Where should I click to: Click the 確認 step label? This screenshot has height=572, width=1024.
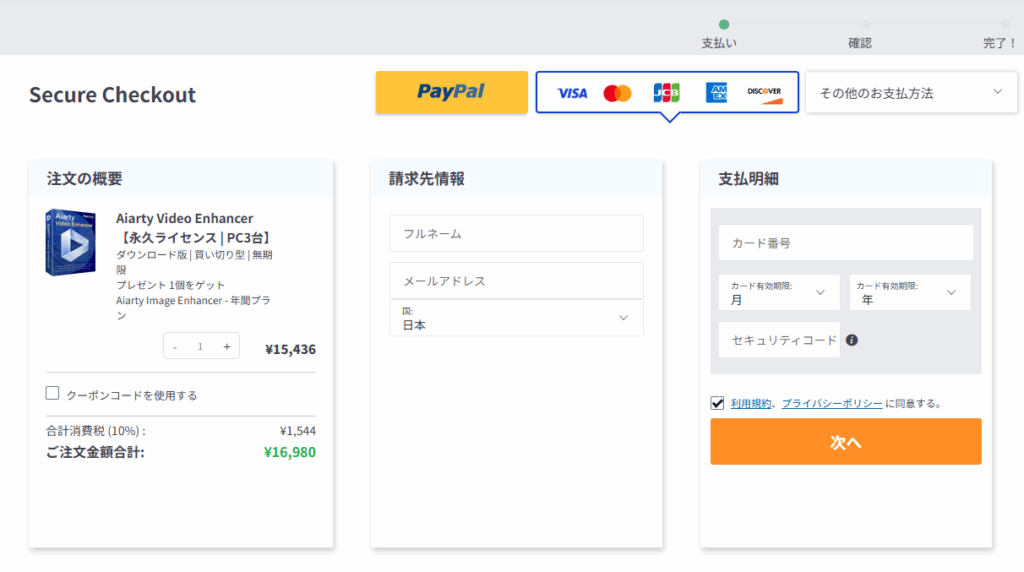click(x=859, y=43)
